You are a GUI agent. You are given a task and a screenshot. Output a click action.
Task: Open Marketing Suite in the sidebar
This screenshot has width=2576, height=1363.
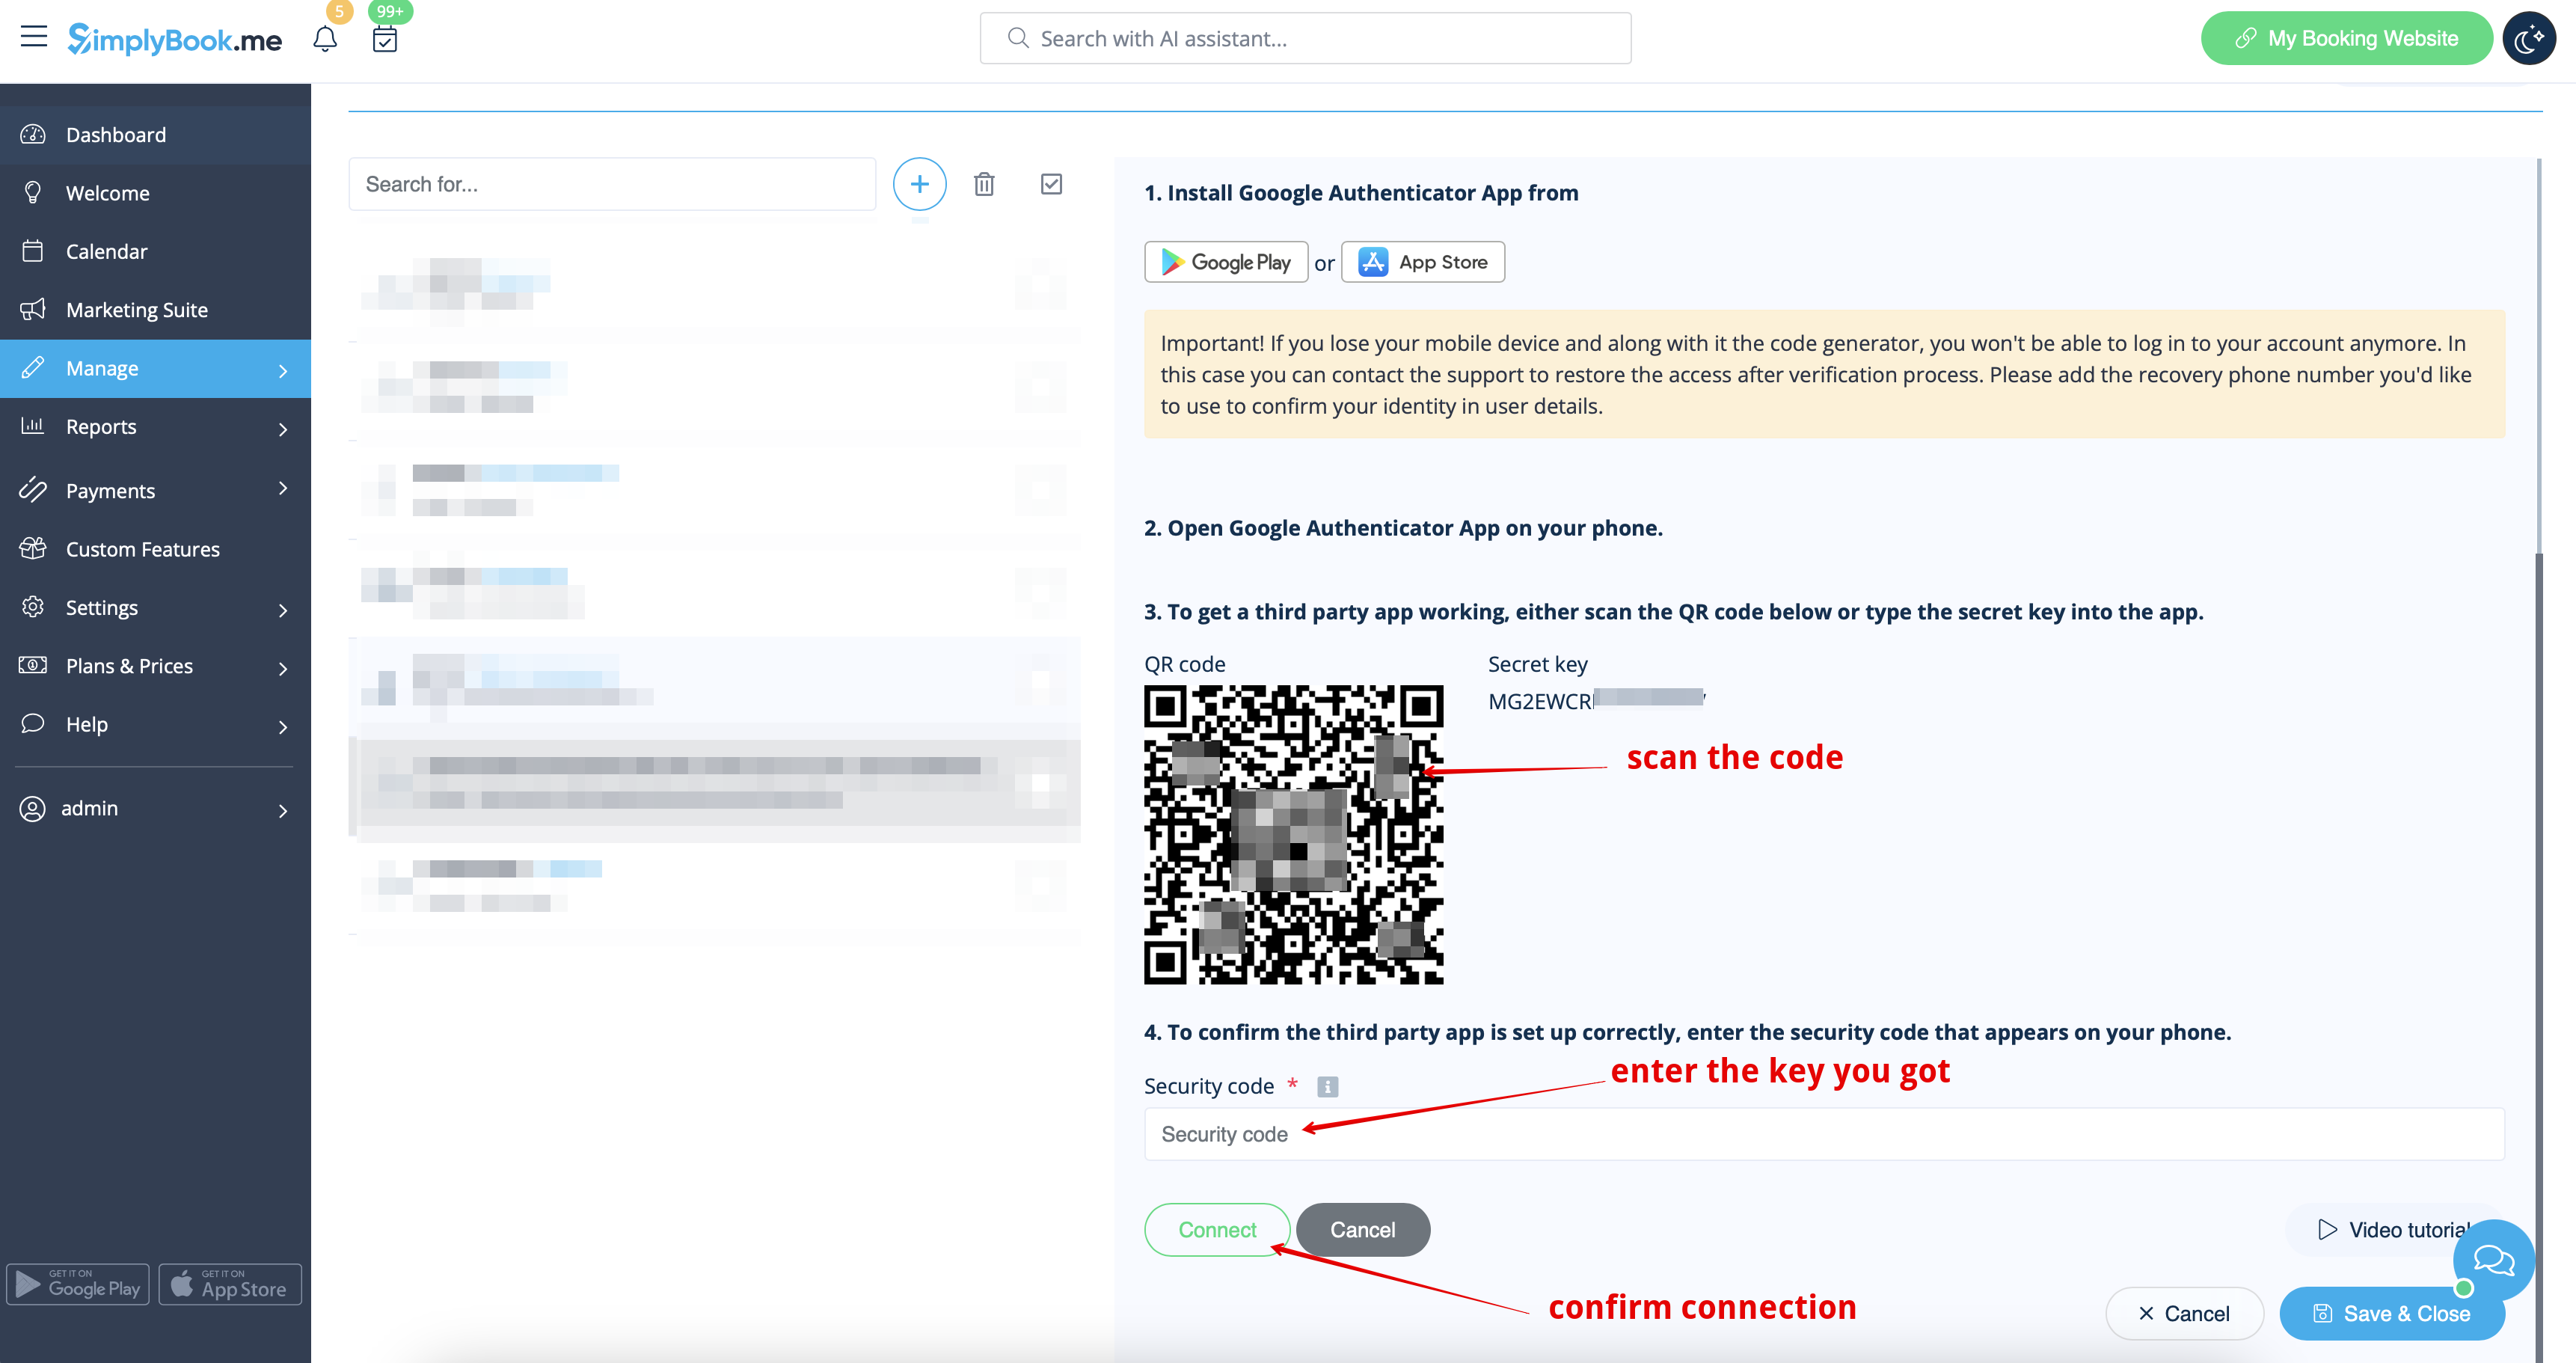tap(155, 310)
